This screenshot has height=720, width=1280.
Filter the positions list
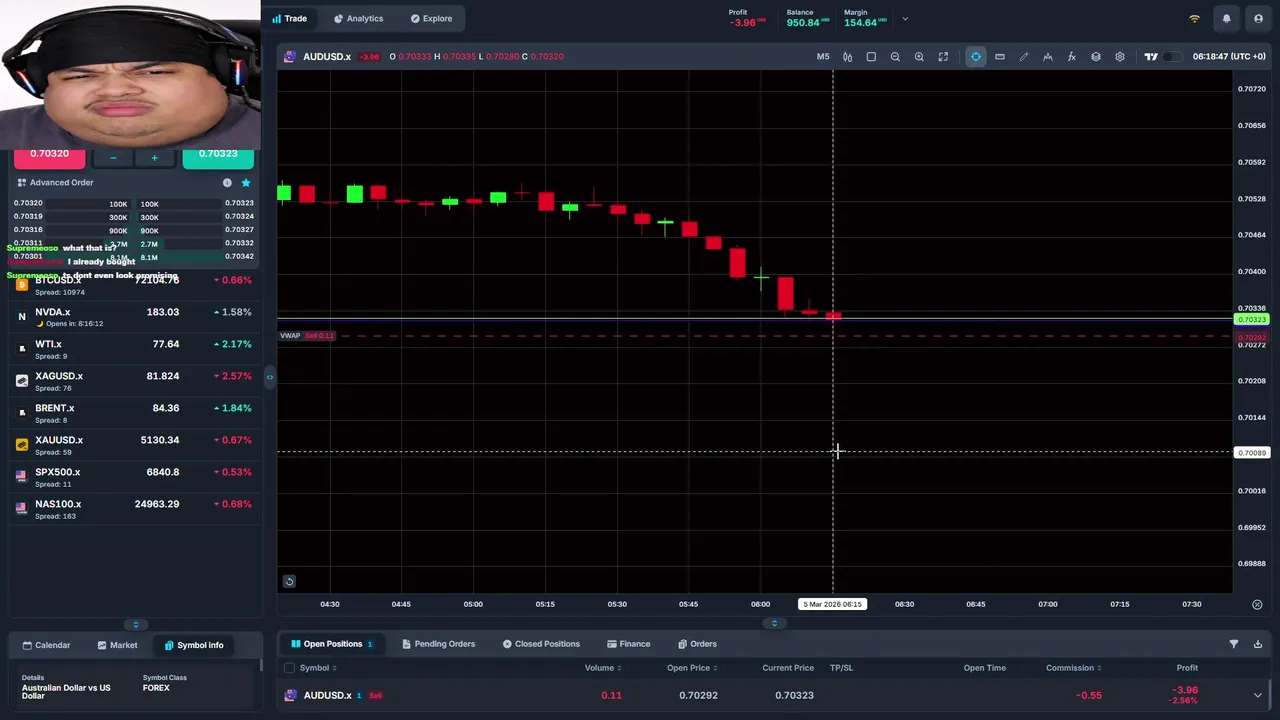(1233, 644)
